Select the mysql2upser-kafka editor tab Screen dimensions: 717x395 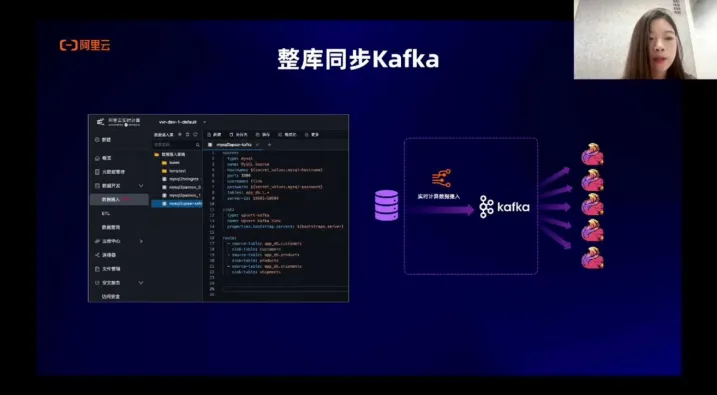[233, 144]
